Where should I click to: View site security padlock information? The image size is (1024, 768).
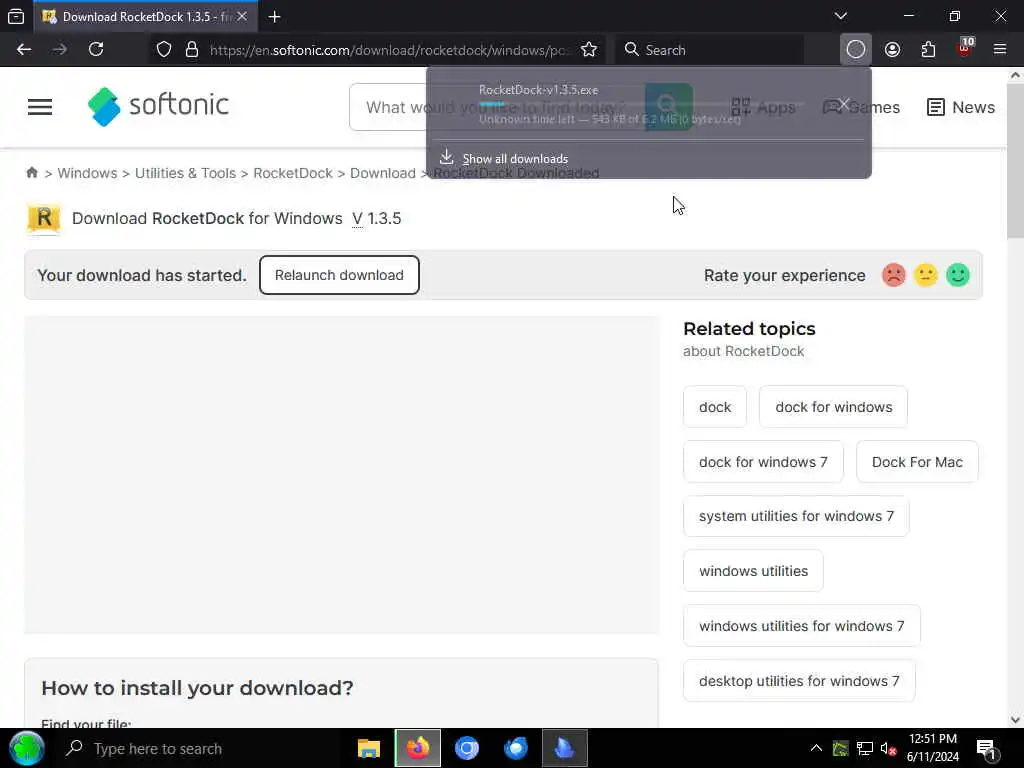point(191,50)
